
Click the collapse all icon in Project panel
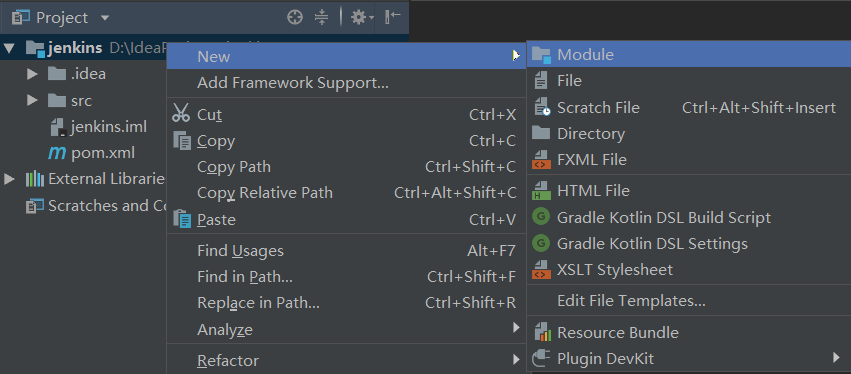[322, 18]
